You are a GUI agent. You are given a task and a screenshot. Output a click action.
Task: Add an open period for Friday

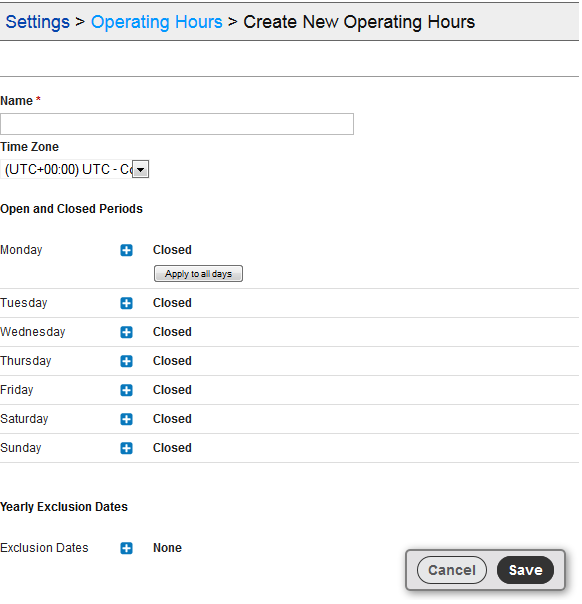(x=126, y=390)
